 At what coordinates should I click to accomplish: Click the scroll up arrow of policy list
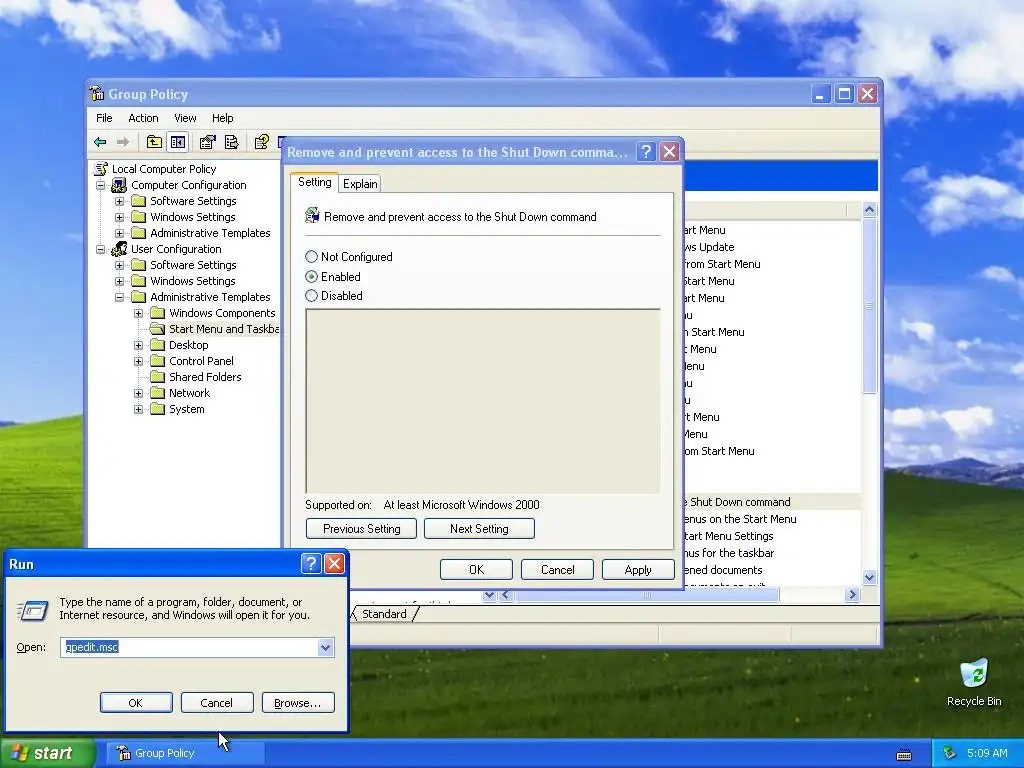[x=869, y=210]
